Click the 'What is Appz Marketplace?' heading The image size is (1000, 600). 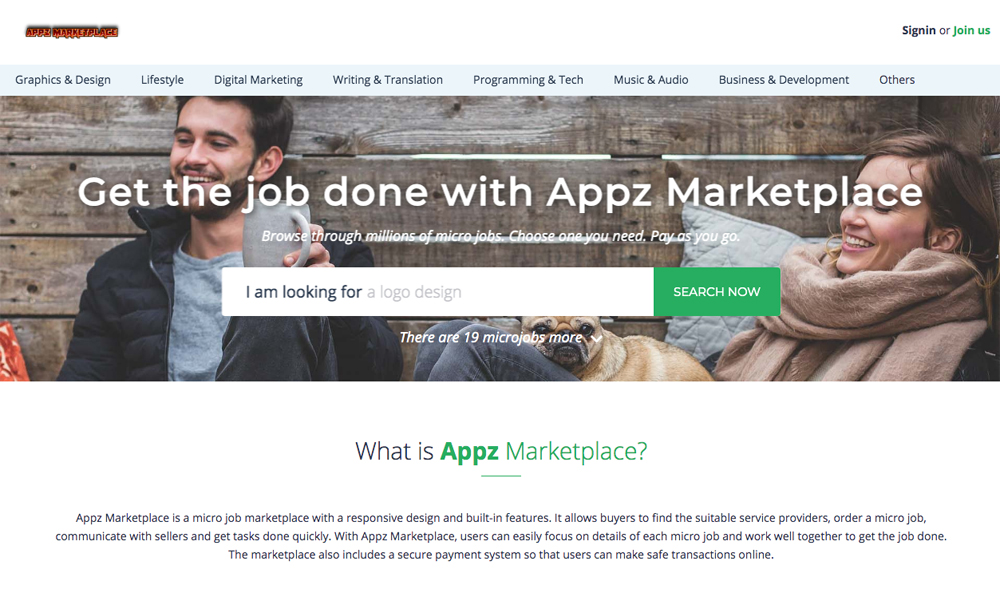501,451
